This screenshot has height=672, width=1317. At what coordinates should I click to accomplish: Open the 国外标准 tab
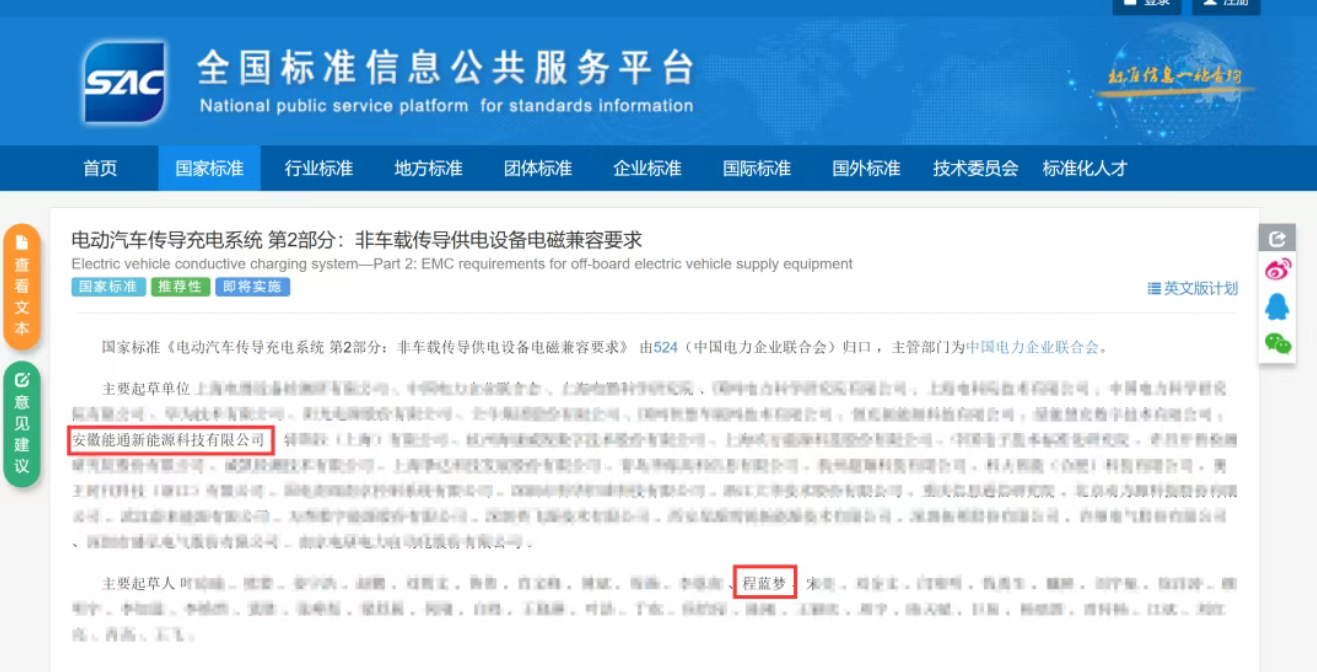tap(866, 168)
